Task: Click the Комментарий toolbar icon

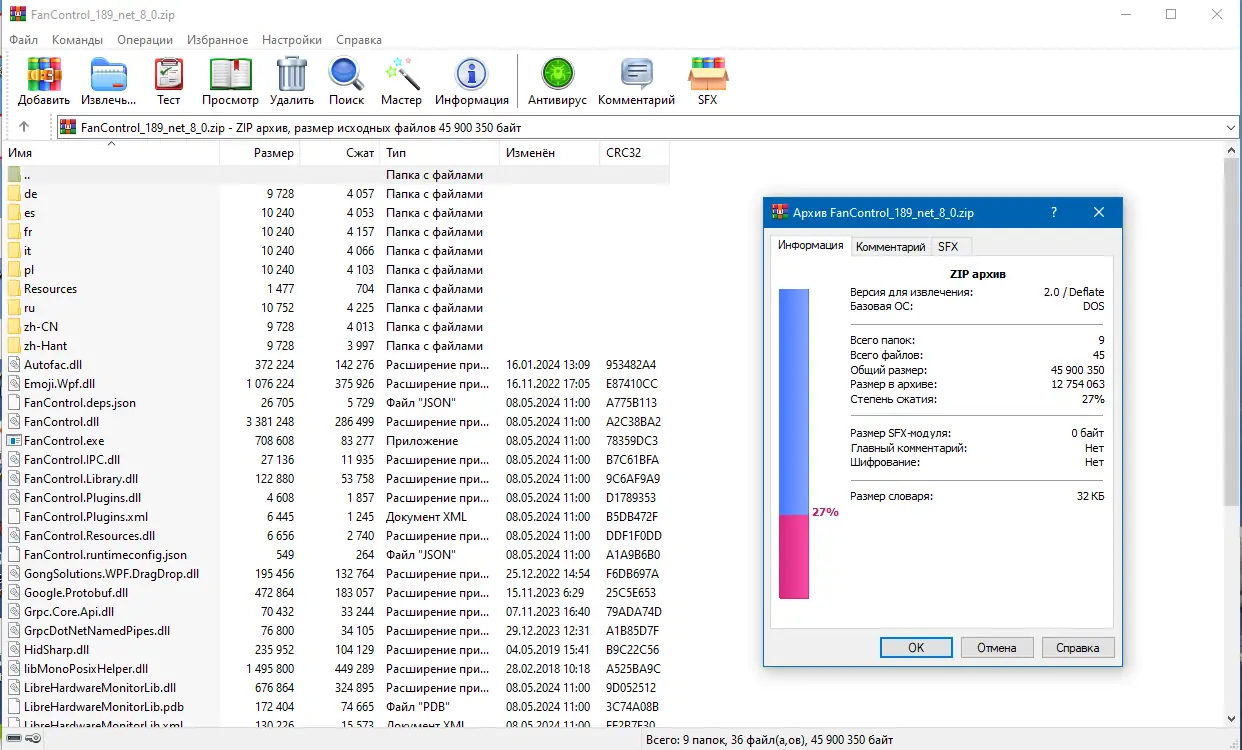Action: [636, 75]
